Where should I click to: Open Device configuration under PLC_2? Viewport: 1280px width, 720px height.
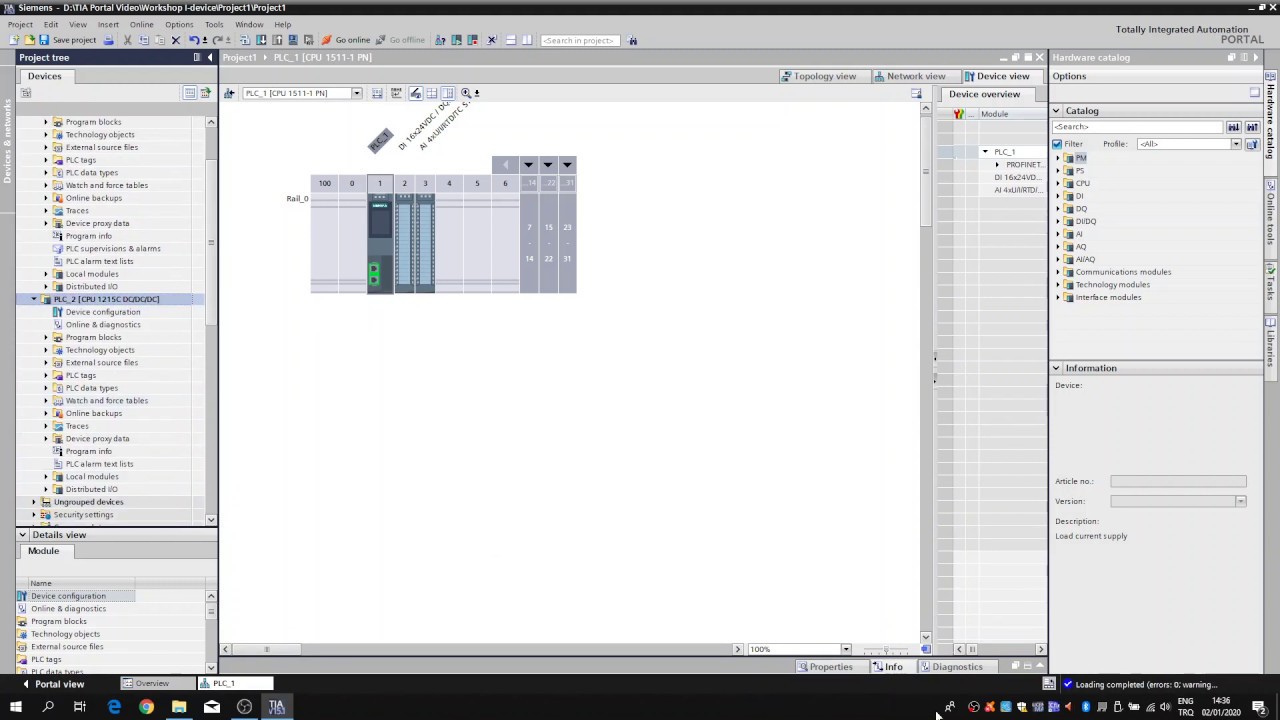point(103,312)
